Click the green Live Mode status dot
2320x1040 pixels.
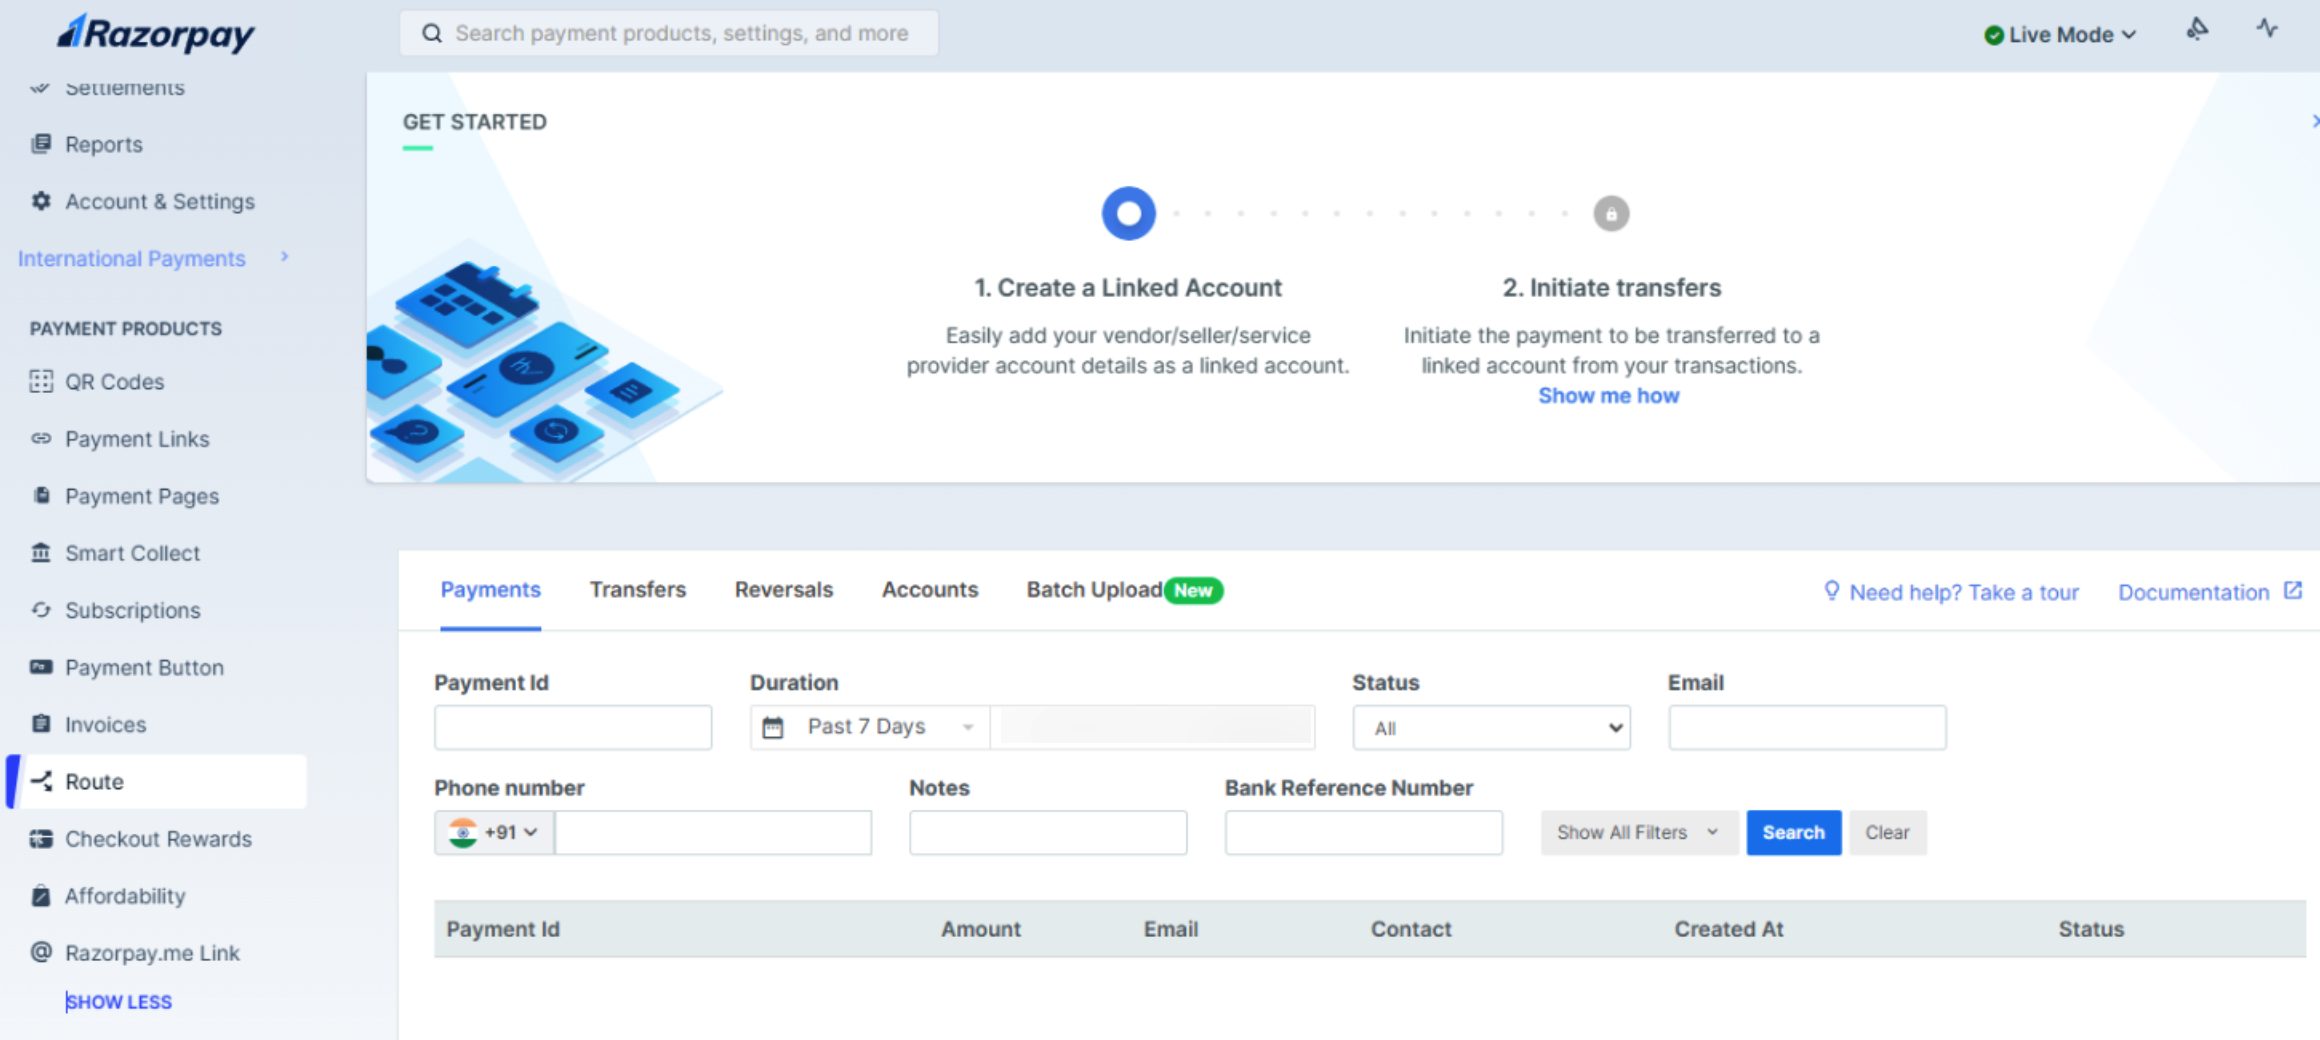[x=1993, y=35]
